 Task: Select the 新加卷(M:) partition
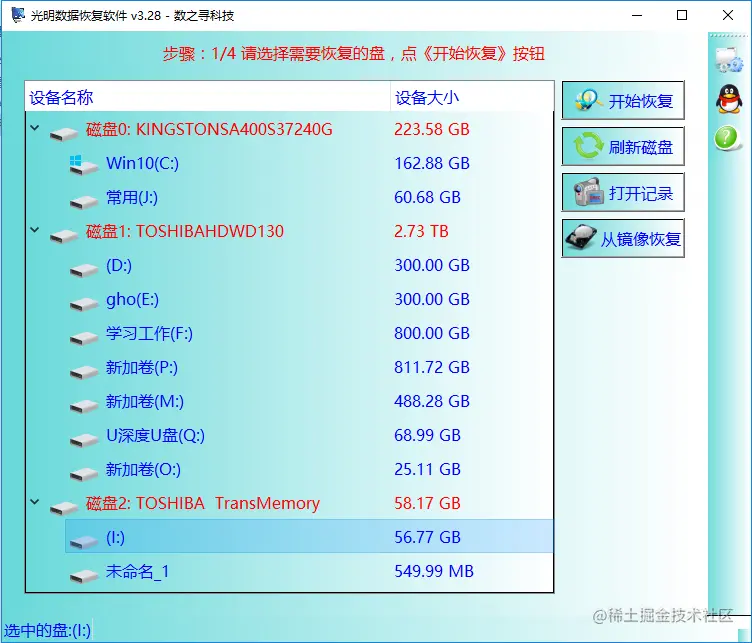145,401
